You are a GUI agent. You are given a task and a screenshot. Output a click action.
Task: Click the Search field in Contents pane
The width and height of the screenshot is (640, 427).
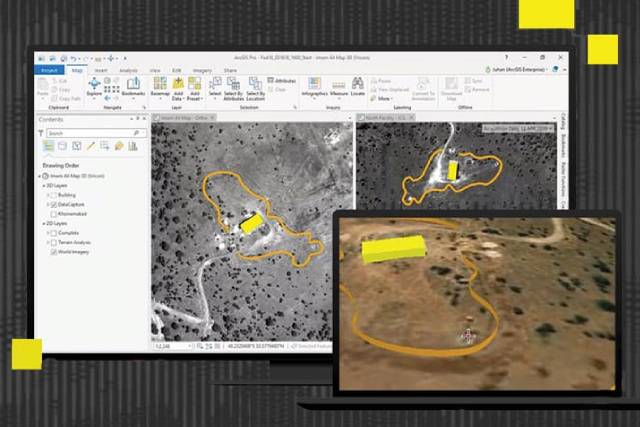[96, 133]
